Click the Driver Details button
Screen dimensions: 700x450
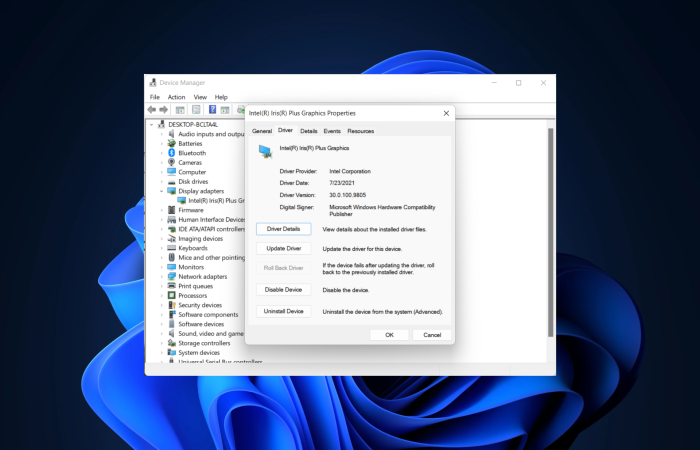point(283,229)
